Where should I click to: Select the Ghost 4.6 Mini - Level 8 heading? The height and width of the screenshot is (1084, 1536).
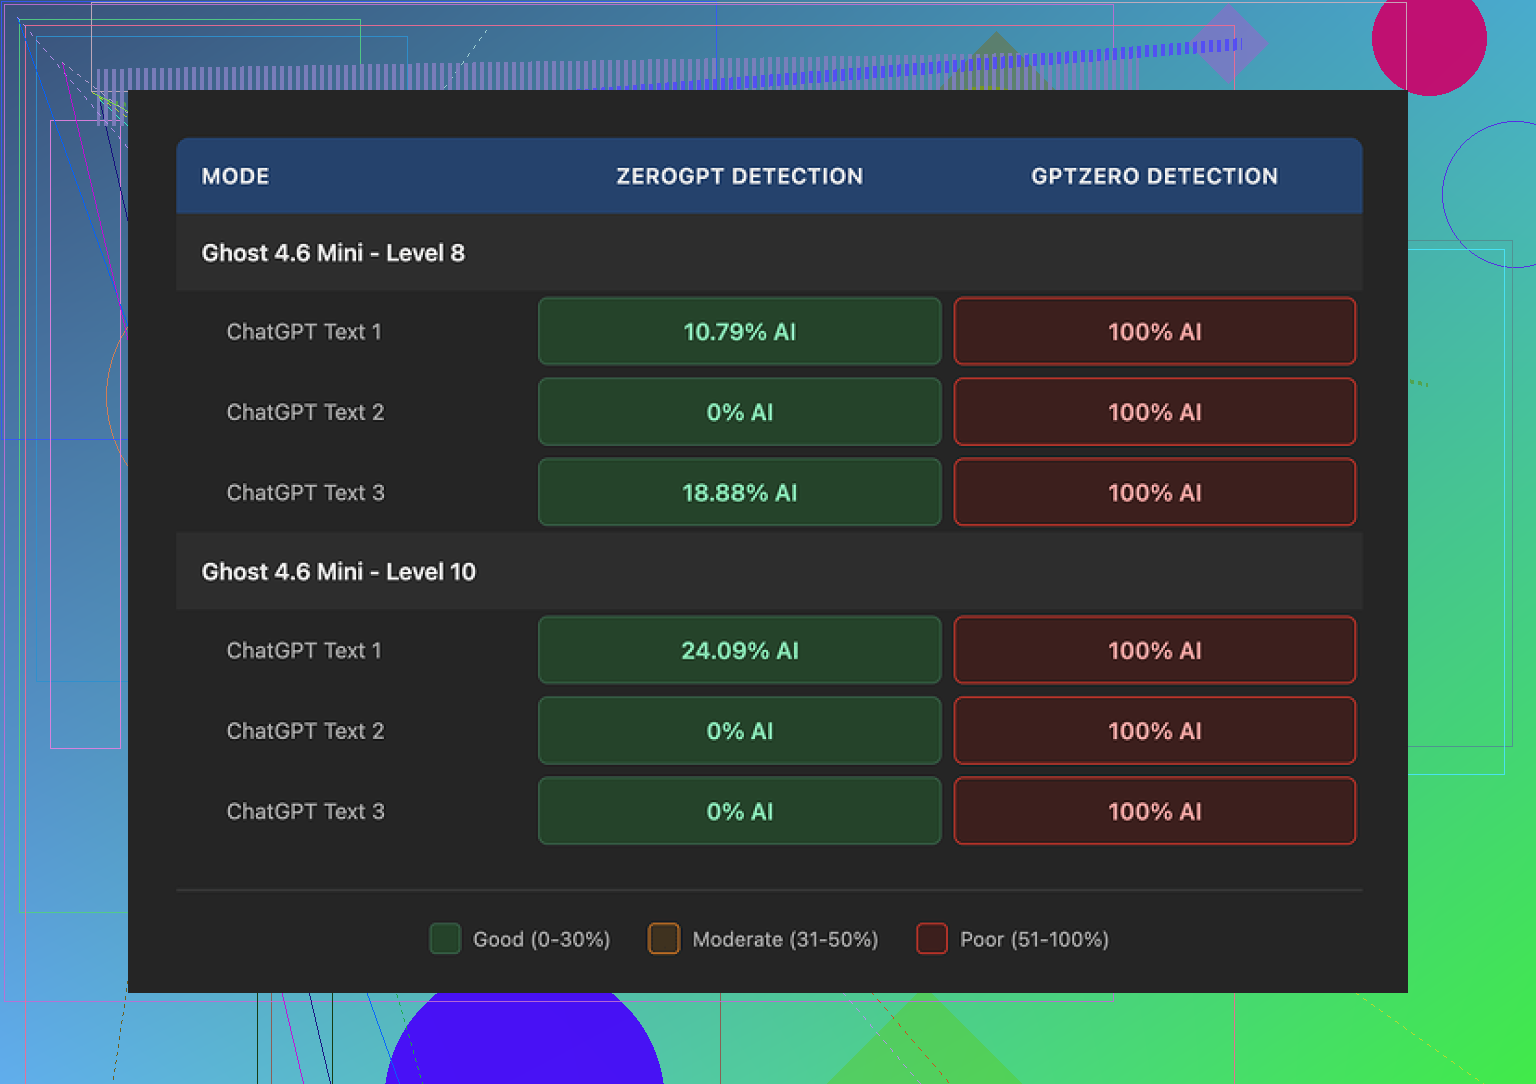tap(333, 253)
